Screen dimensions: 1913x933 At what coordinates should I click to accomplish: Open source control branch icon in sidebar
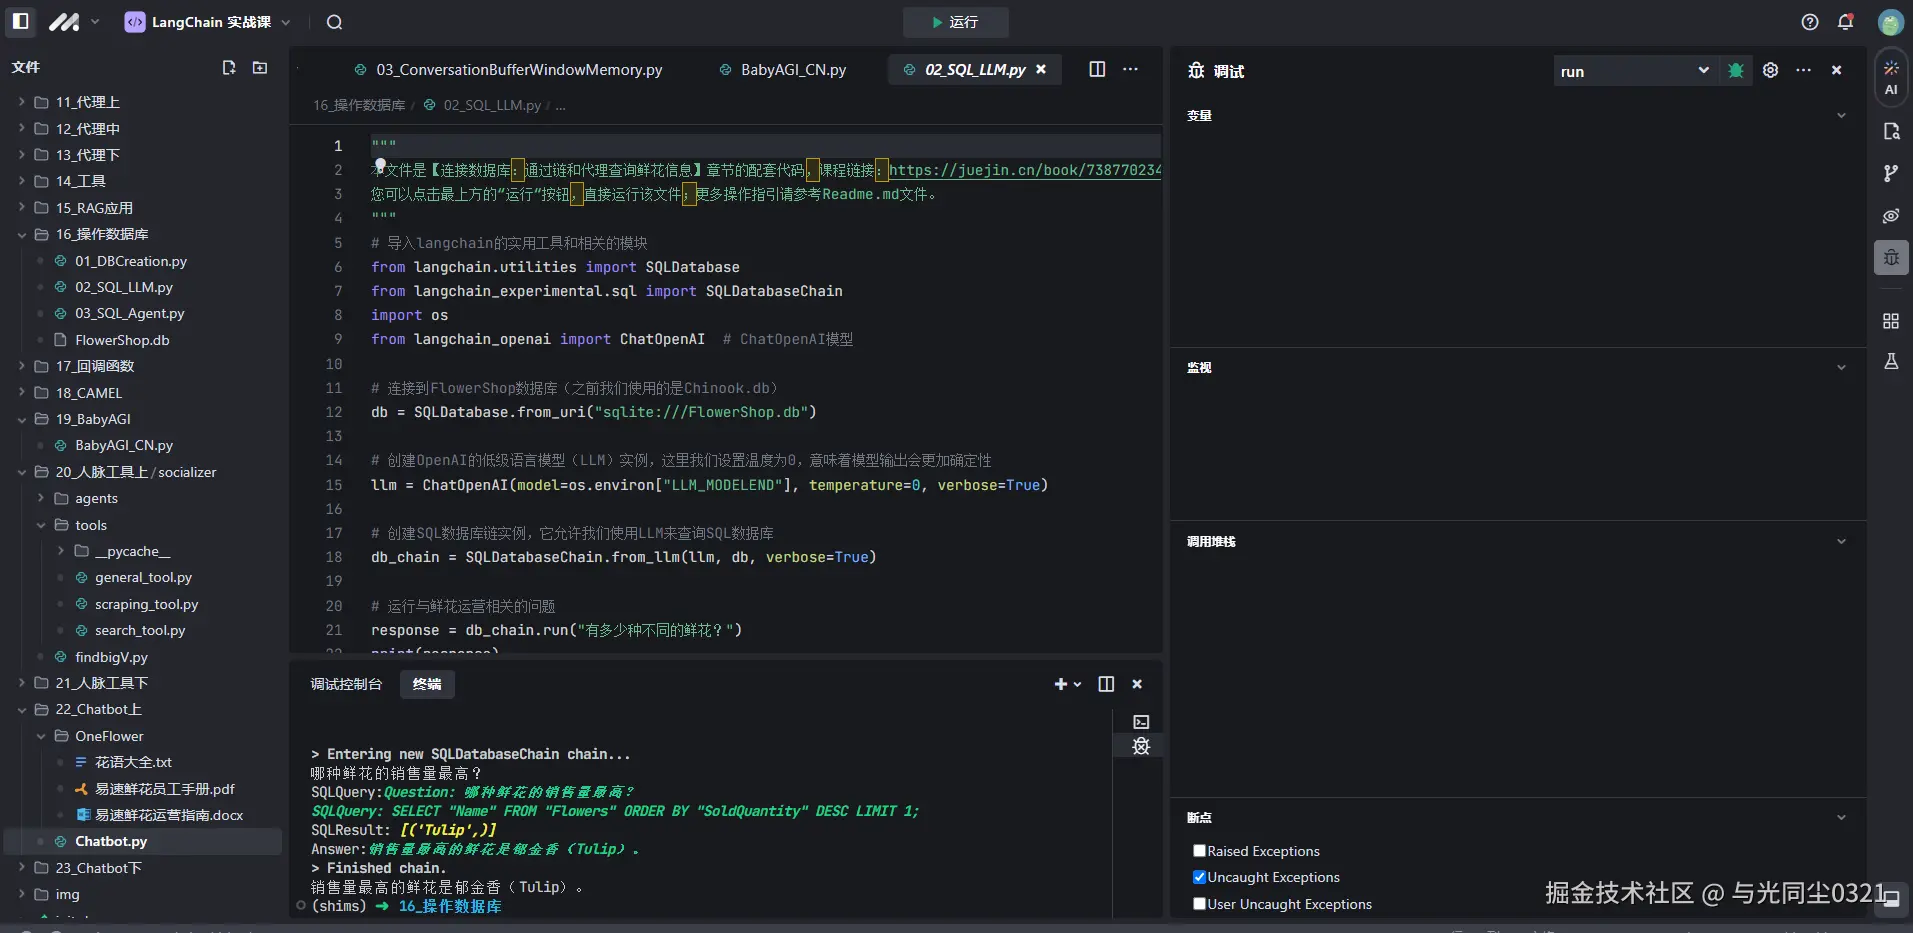[1890, 173]
